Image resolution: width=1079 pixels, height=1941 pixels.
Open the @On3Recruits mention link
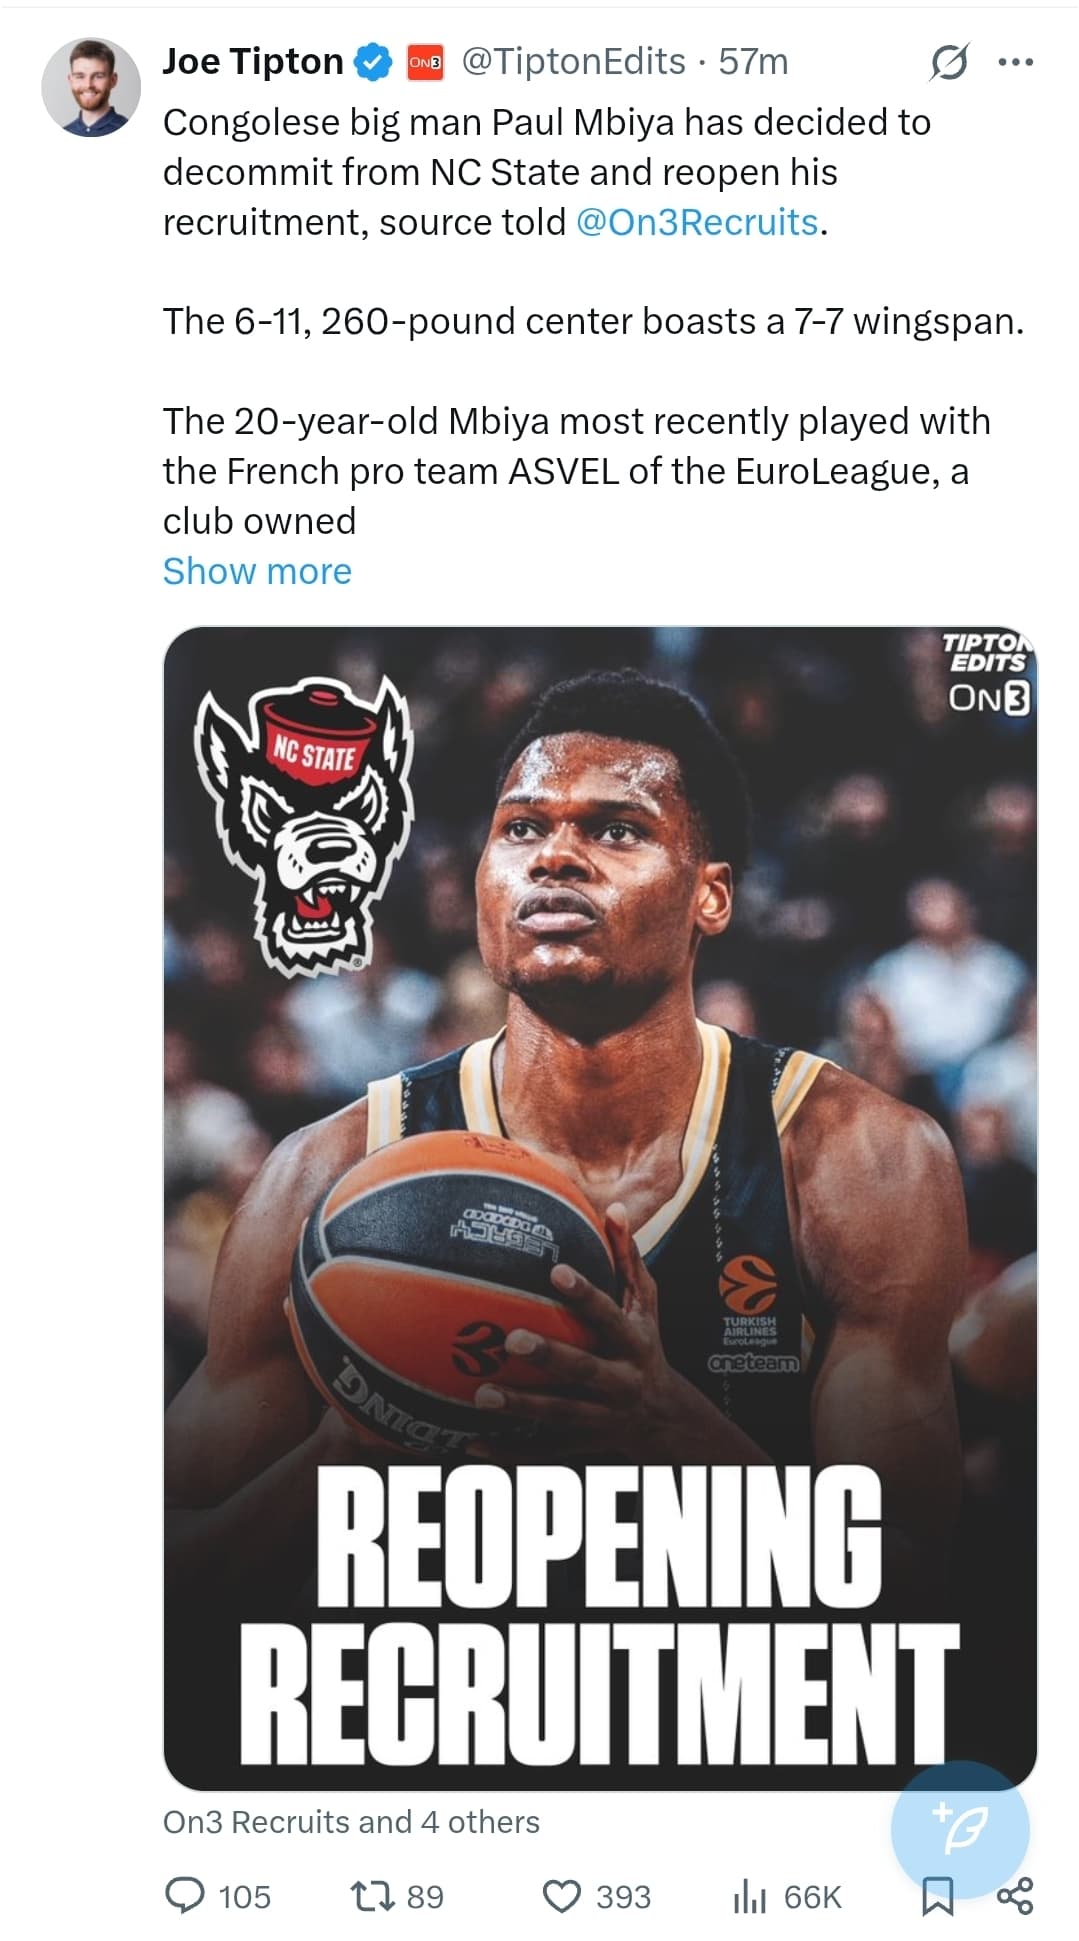pos(697,222)
